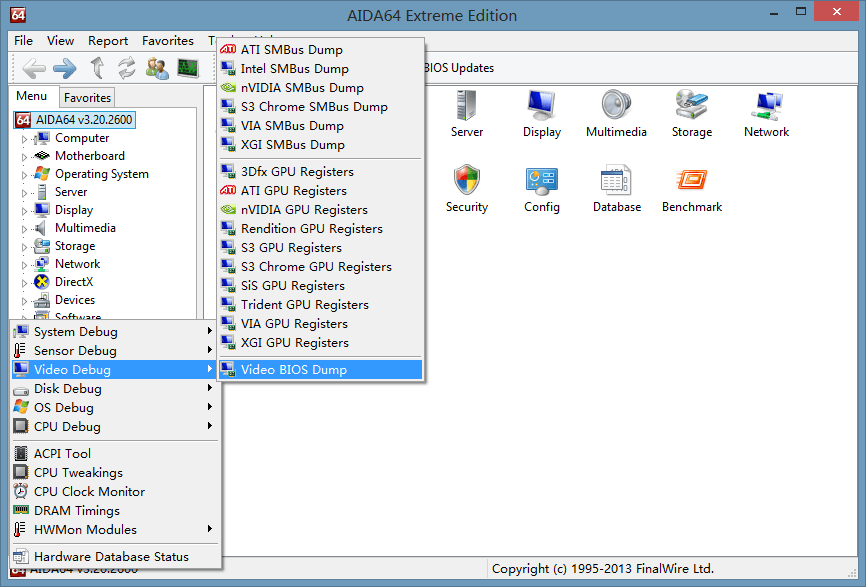The height and width of the screenshot is (587, 866).
Task: Expand the Computer tree node
Action: 24,139
